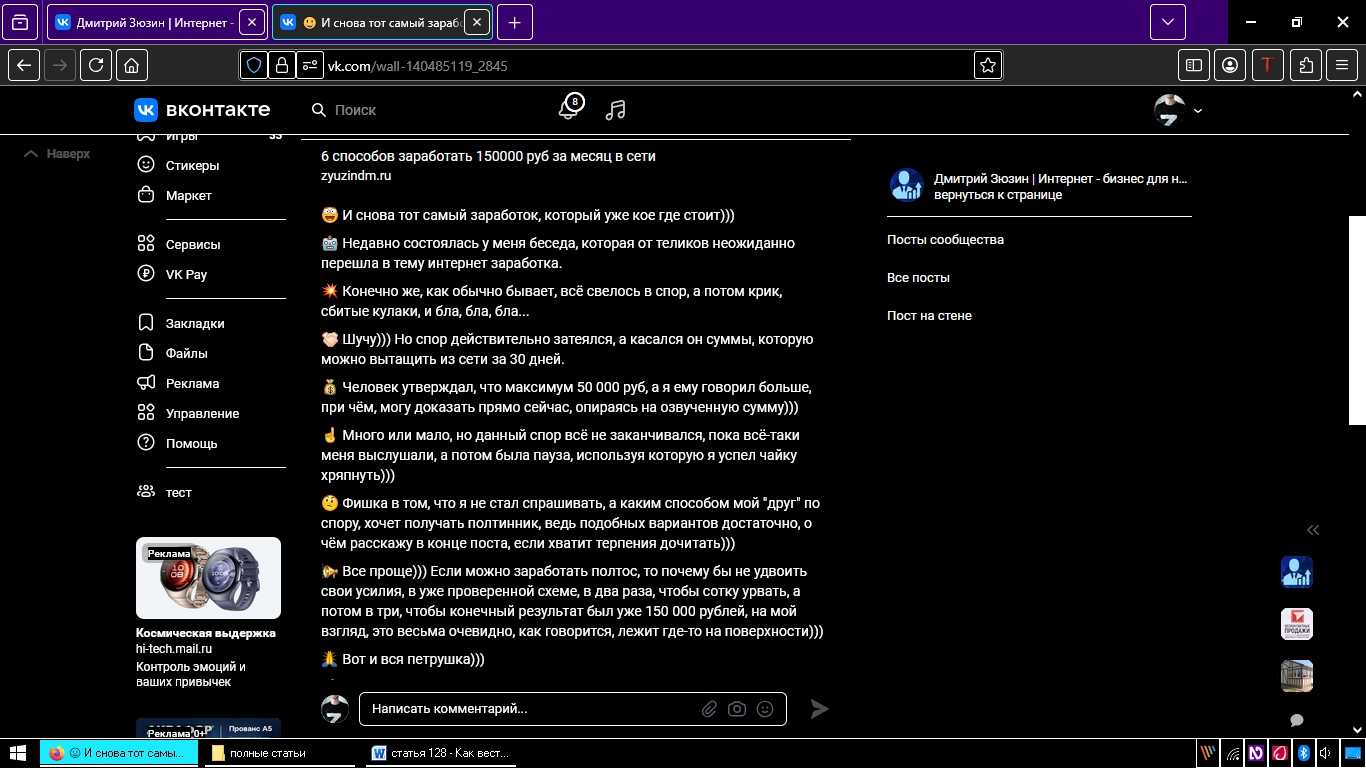
Task: Click the page vertical scrollbar thumb
Action: pyautogui.click(x=1357, y=320)
